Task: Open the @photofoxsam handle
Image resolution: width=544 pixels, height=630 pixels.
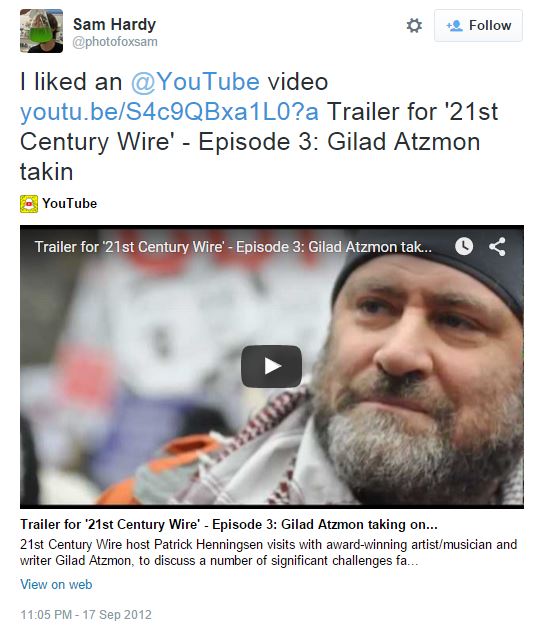Action: pyautogui.click(x=115, y=42)
